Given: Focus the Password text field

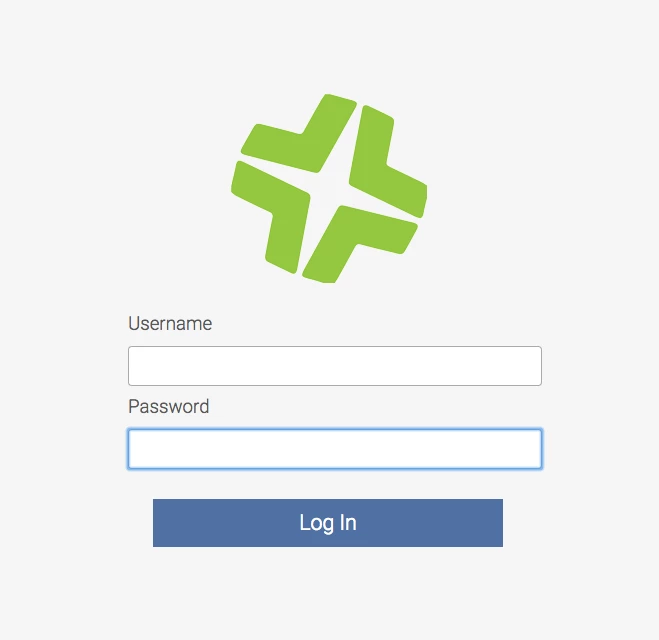Looking at the screenshot, I should pos(335,449).
